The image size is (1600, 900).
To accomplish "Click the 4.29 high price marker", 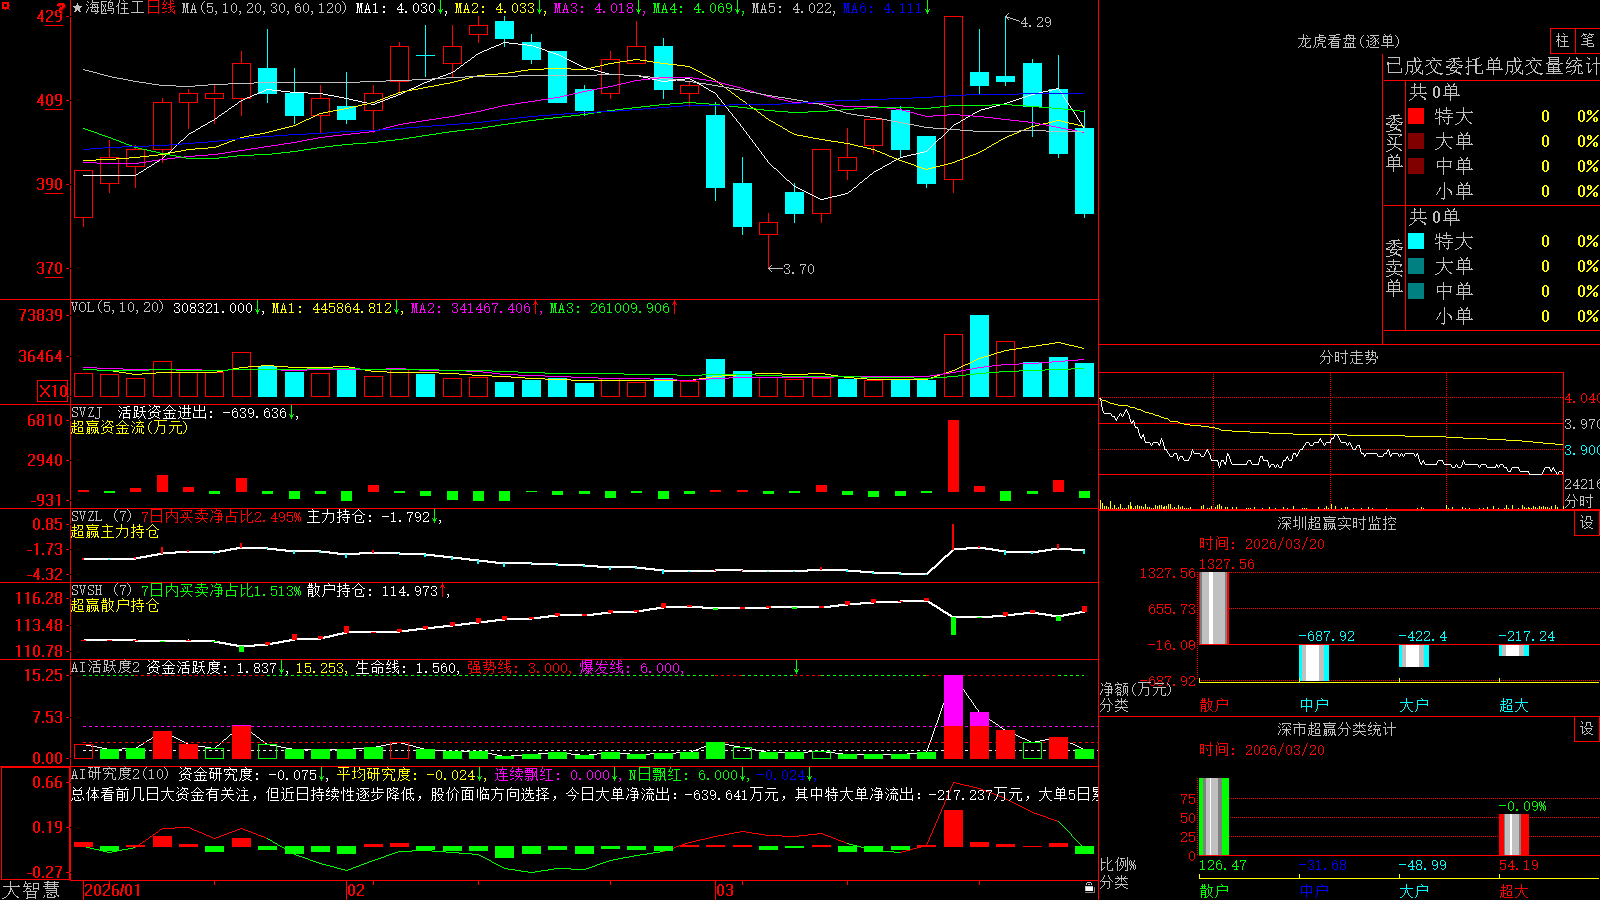I will click(x=1036, y=22).
